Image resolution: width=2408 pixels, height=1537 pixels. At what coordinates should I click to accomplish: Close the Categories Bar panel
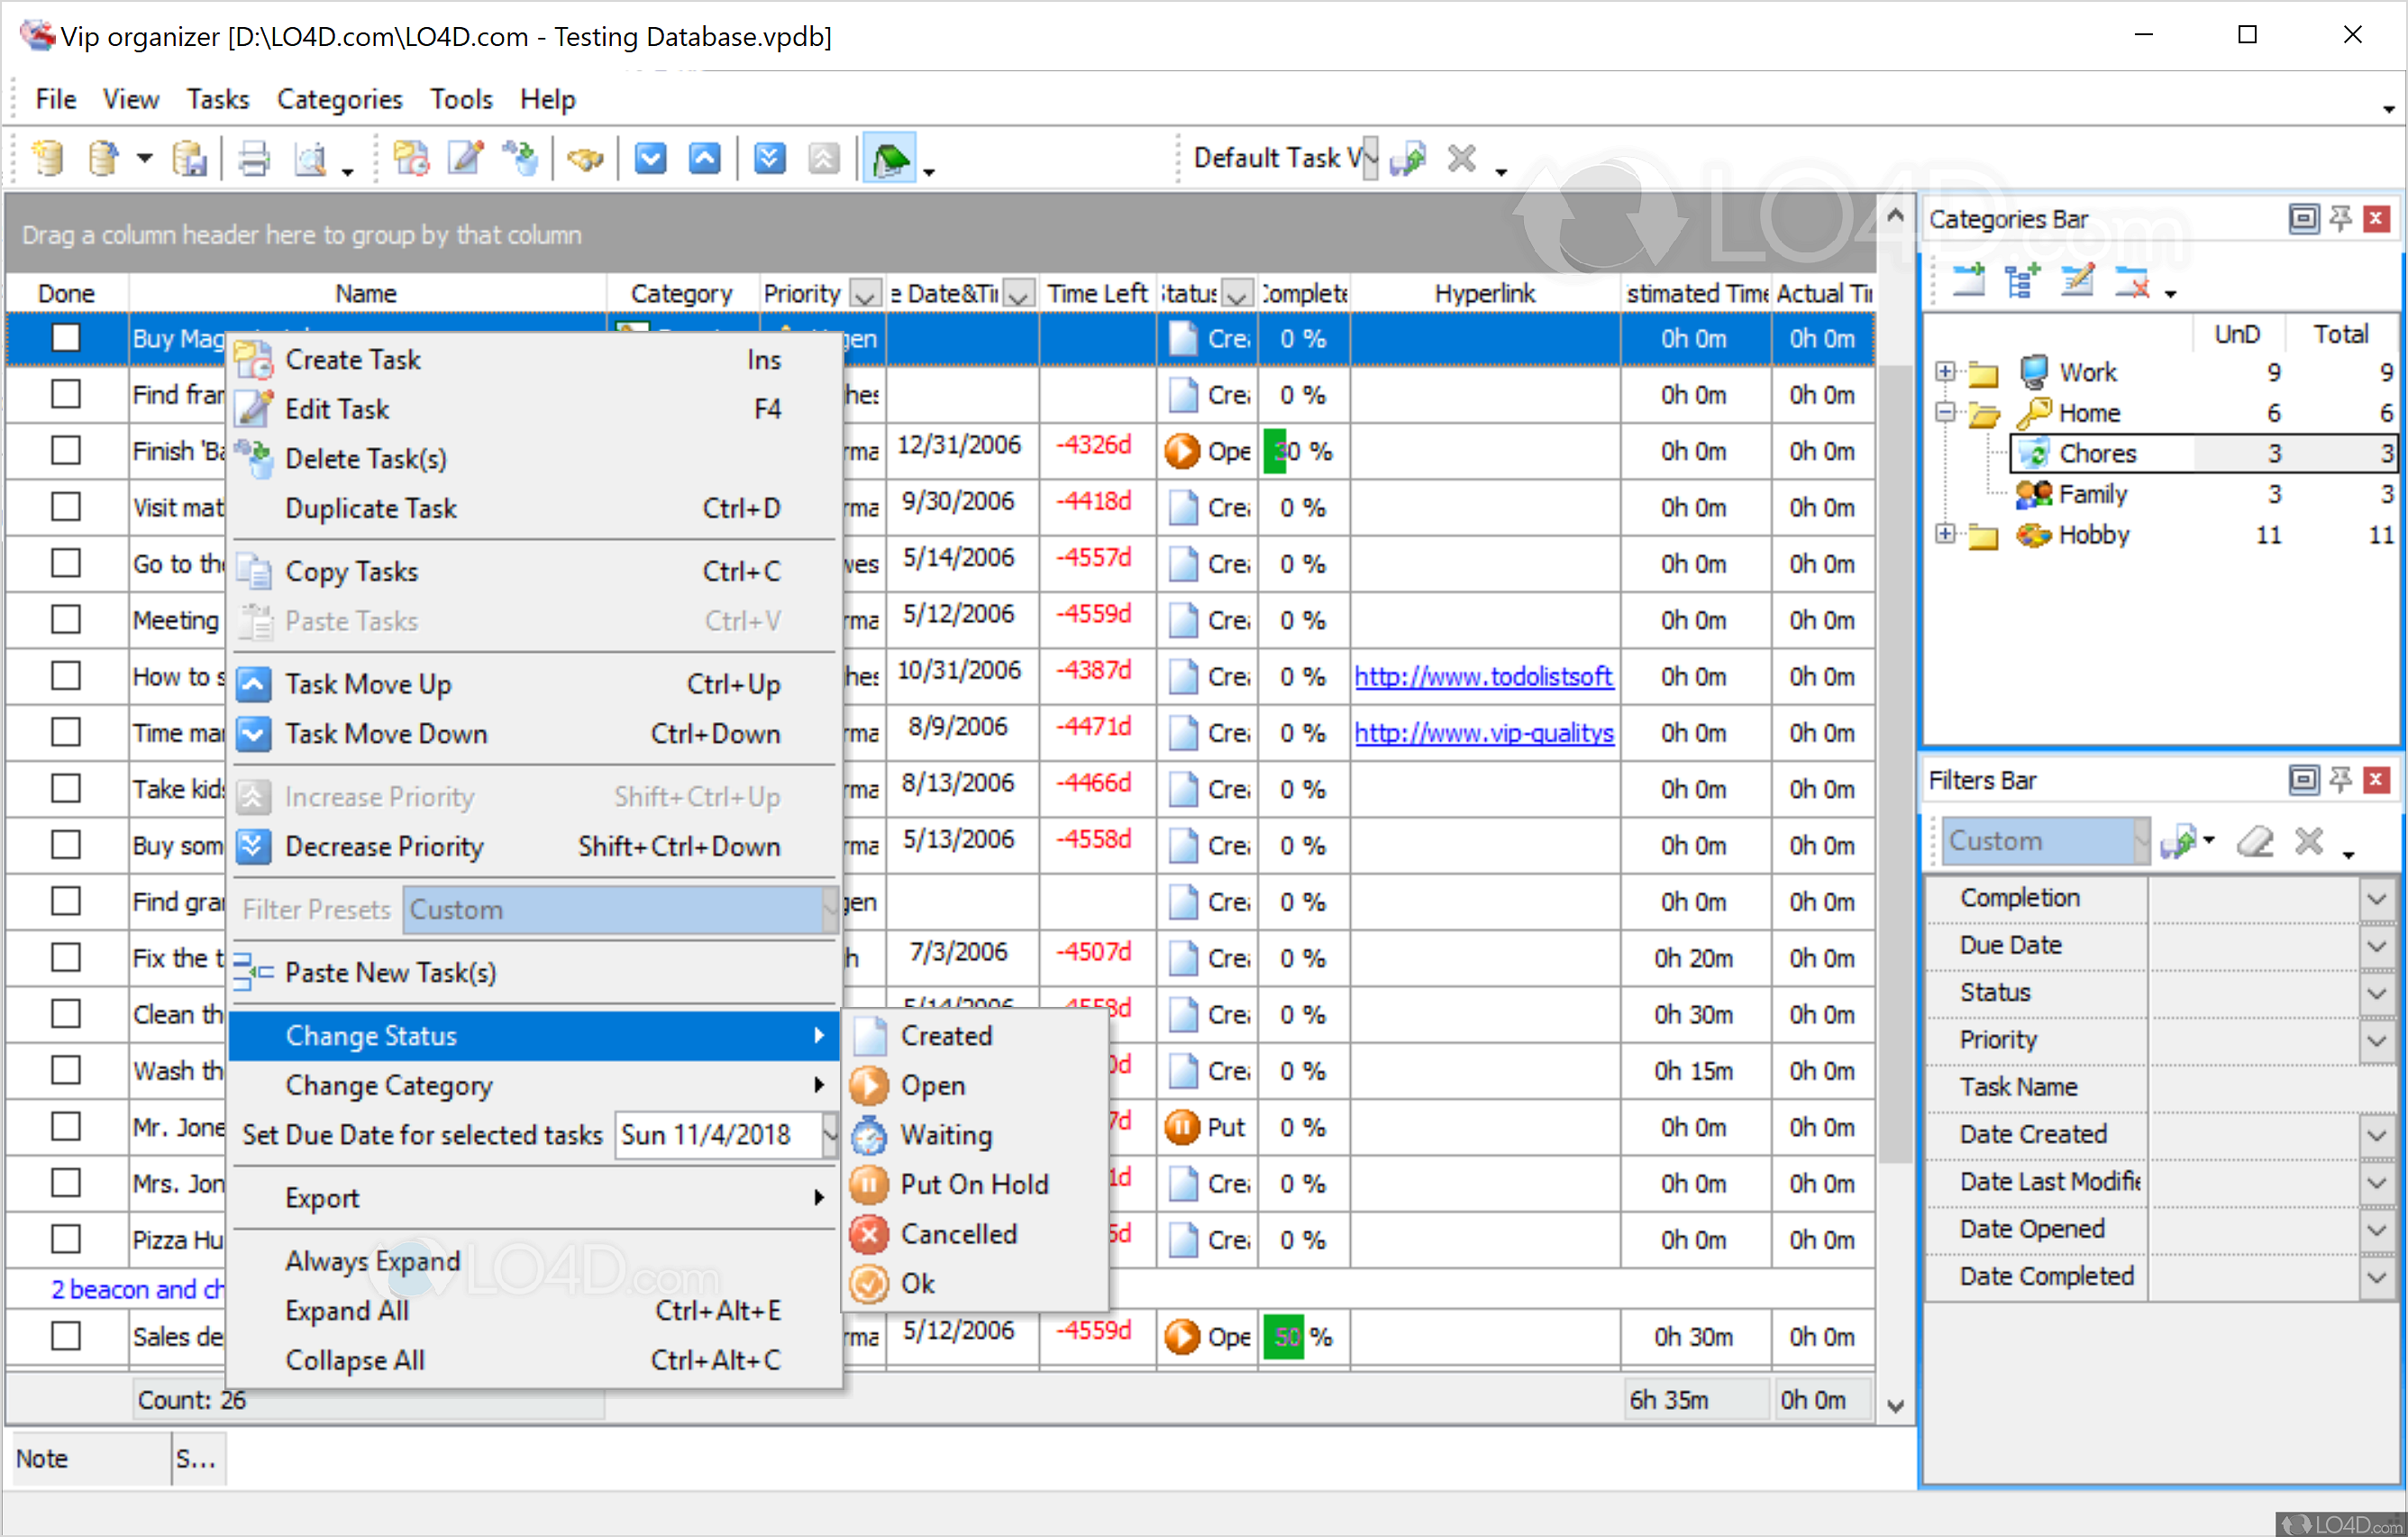(2377, 218)
